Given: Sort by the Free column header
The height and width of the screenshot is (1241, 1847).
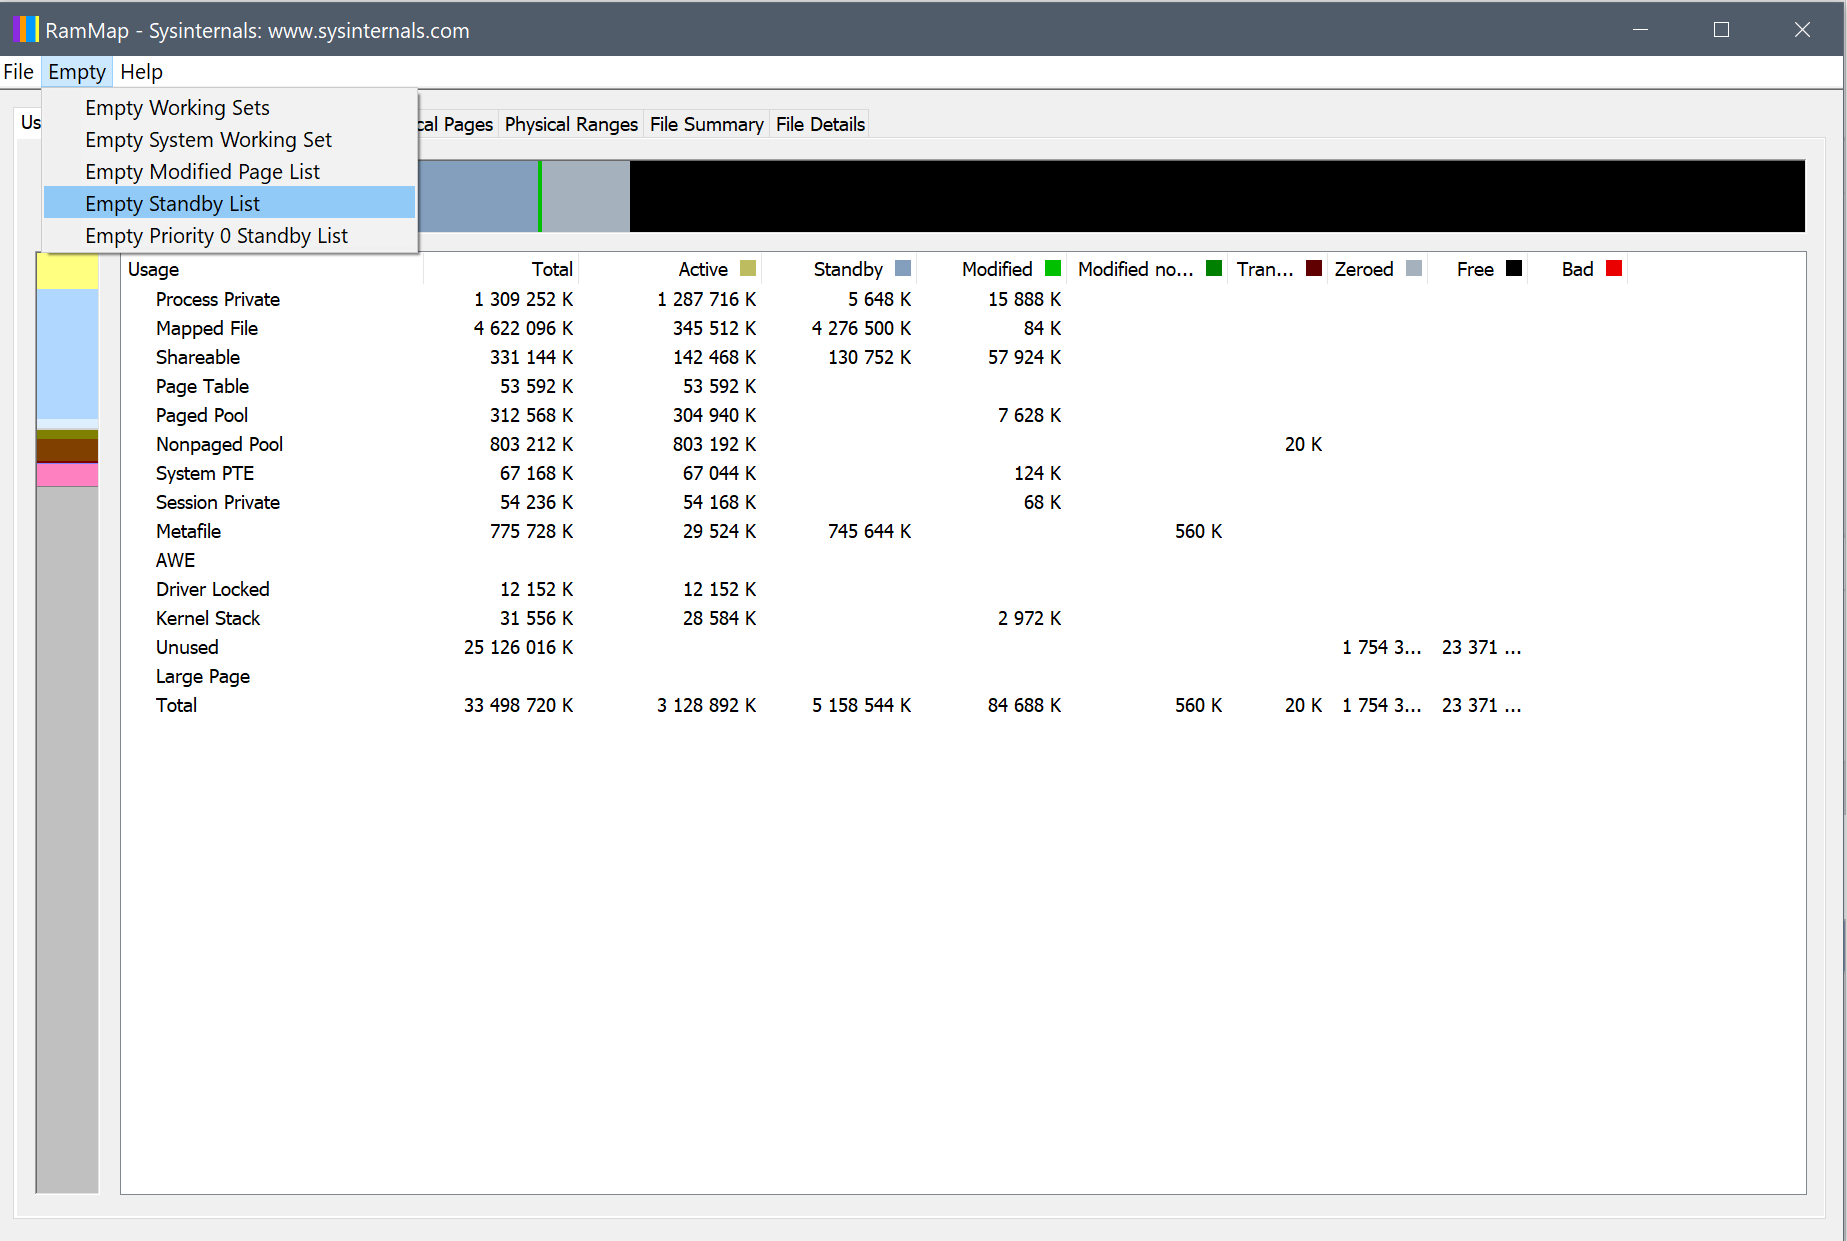Looking at the screenshot, I should tap(1477, 269).
